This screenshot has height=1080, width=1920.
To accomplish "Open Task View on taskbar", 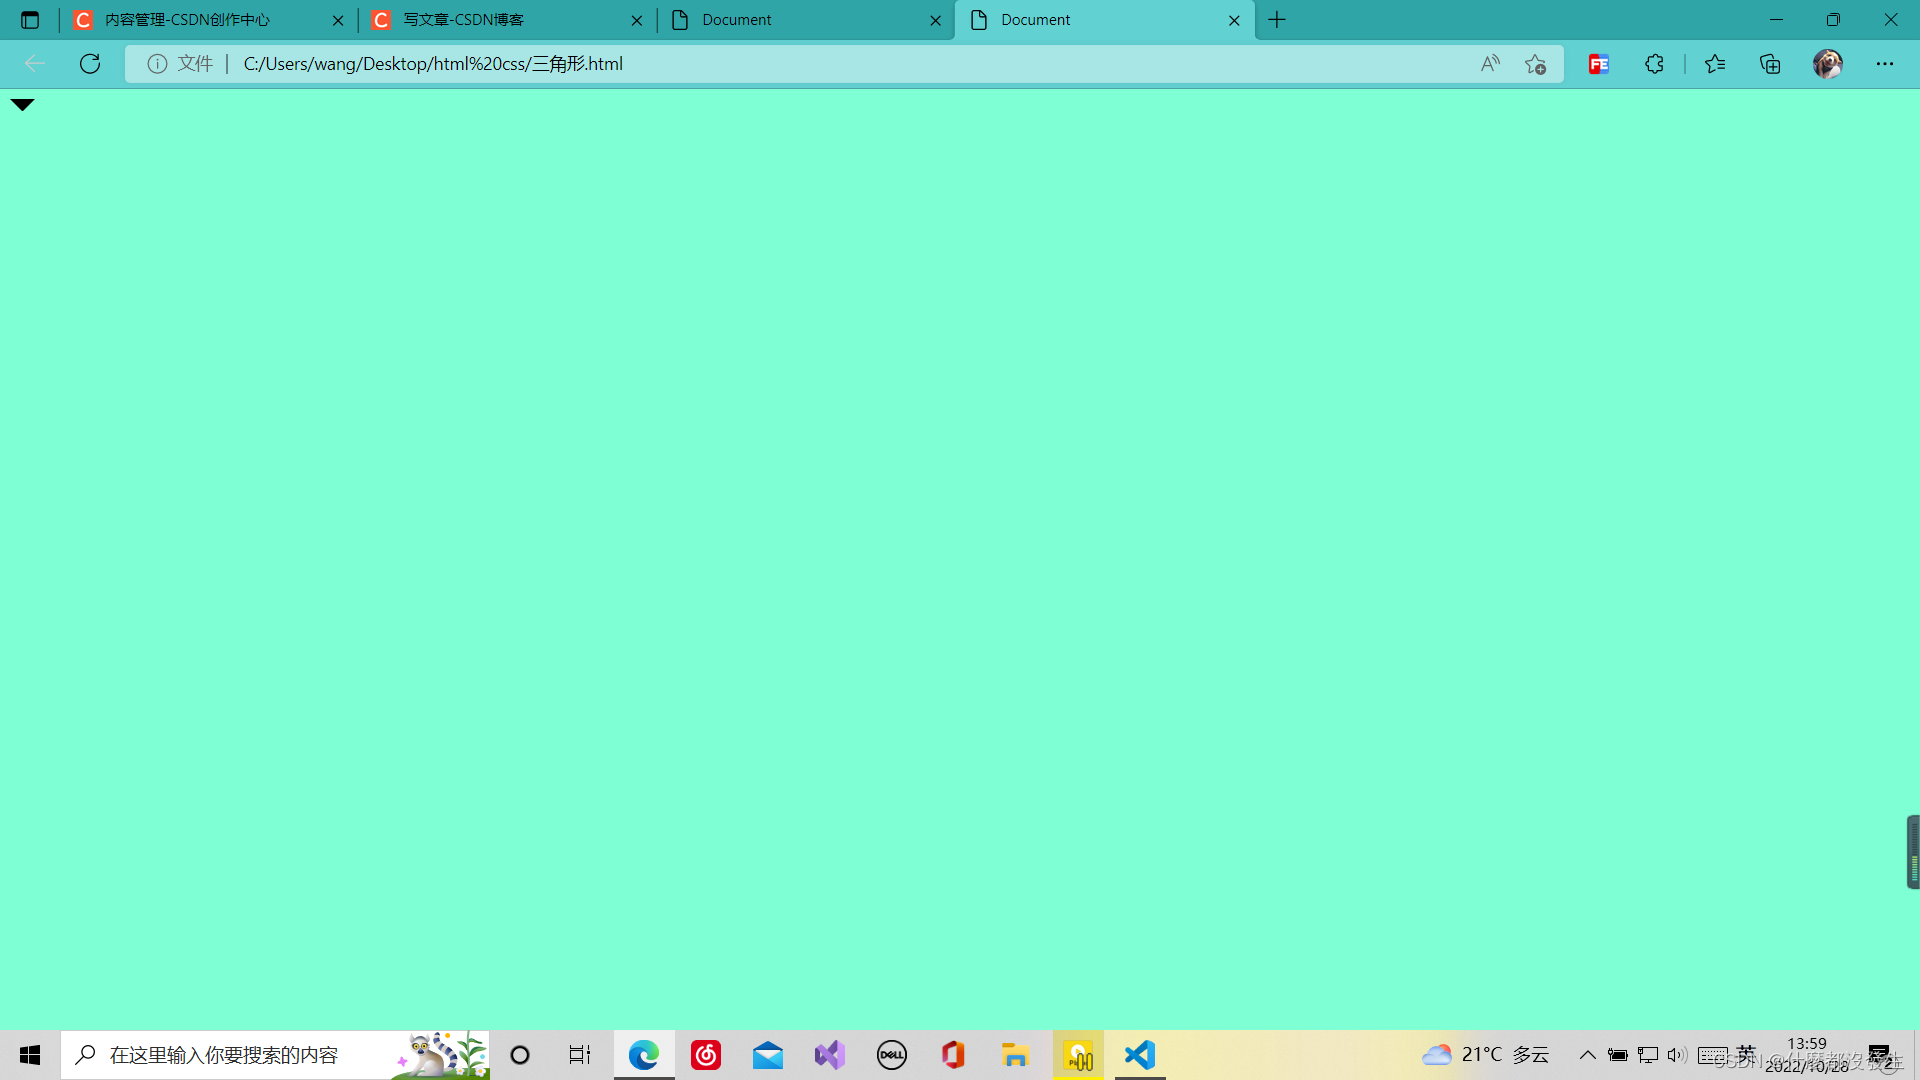I will click(x=580, y=1055).
